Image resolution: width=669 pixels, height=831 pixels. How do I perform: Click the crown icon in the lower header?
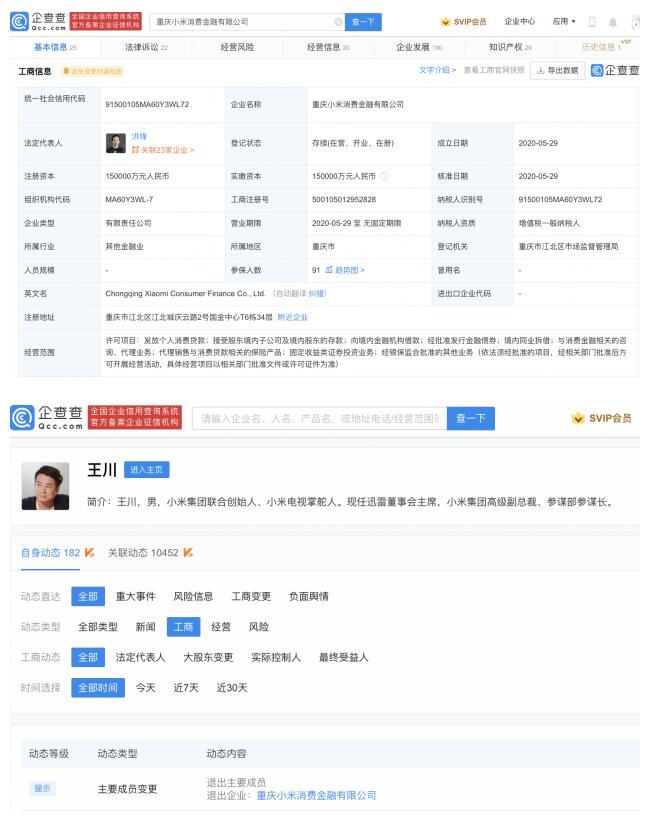pyautogui.click(x=578, y=418)
